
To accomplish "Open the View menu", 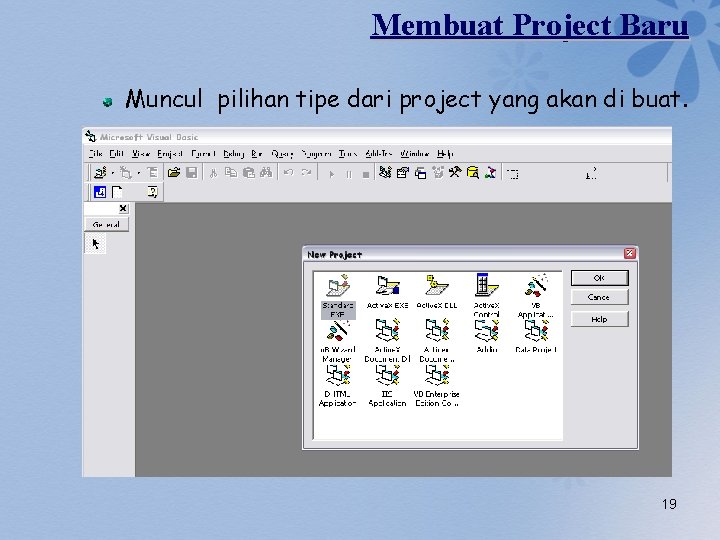I will [x=141, y=153].
